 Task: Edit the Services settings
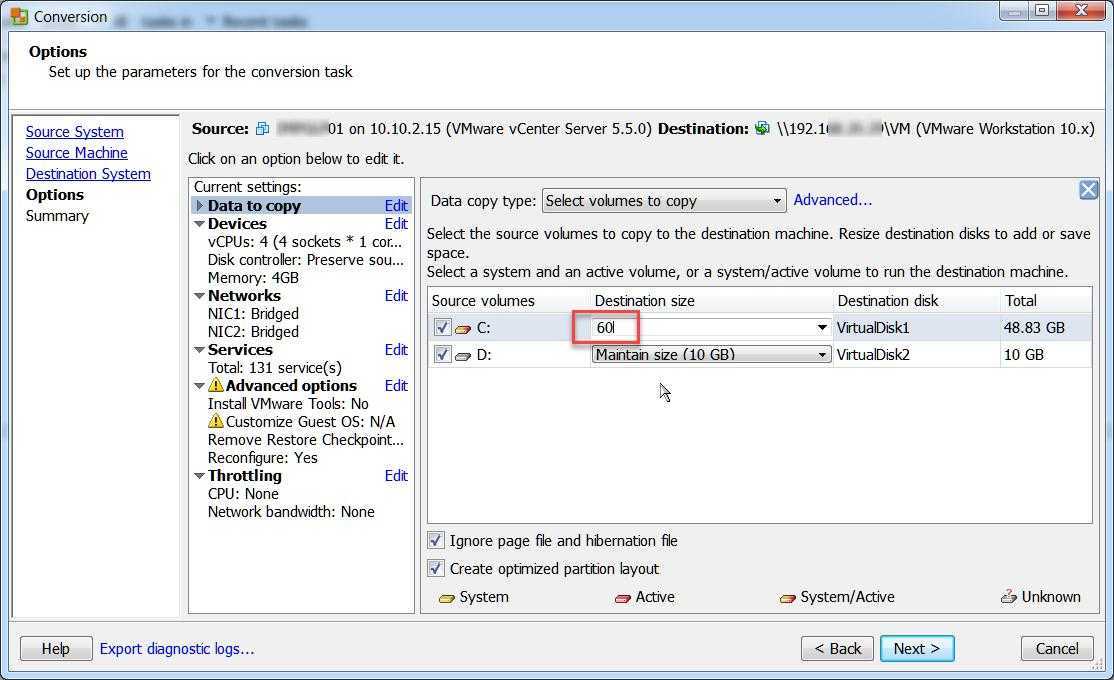pyautogui.click(x=396, y=350)
